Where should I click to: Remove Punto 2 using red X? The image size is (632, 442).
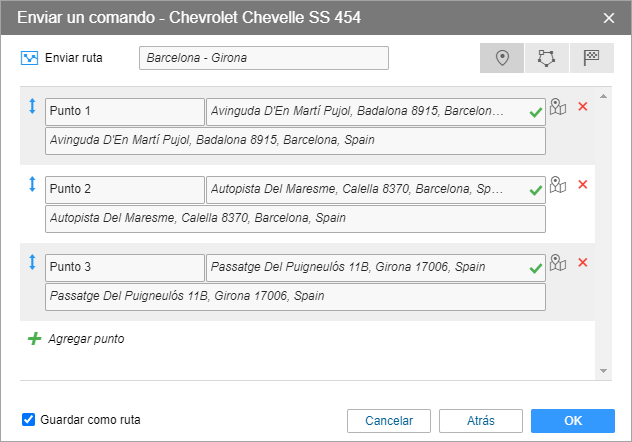pyautogui.click(x=583, y=185)
